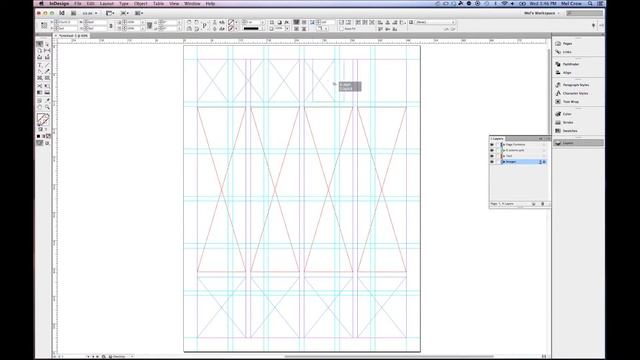Select the Hand tool

[x=40, y=107]
